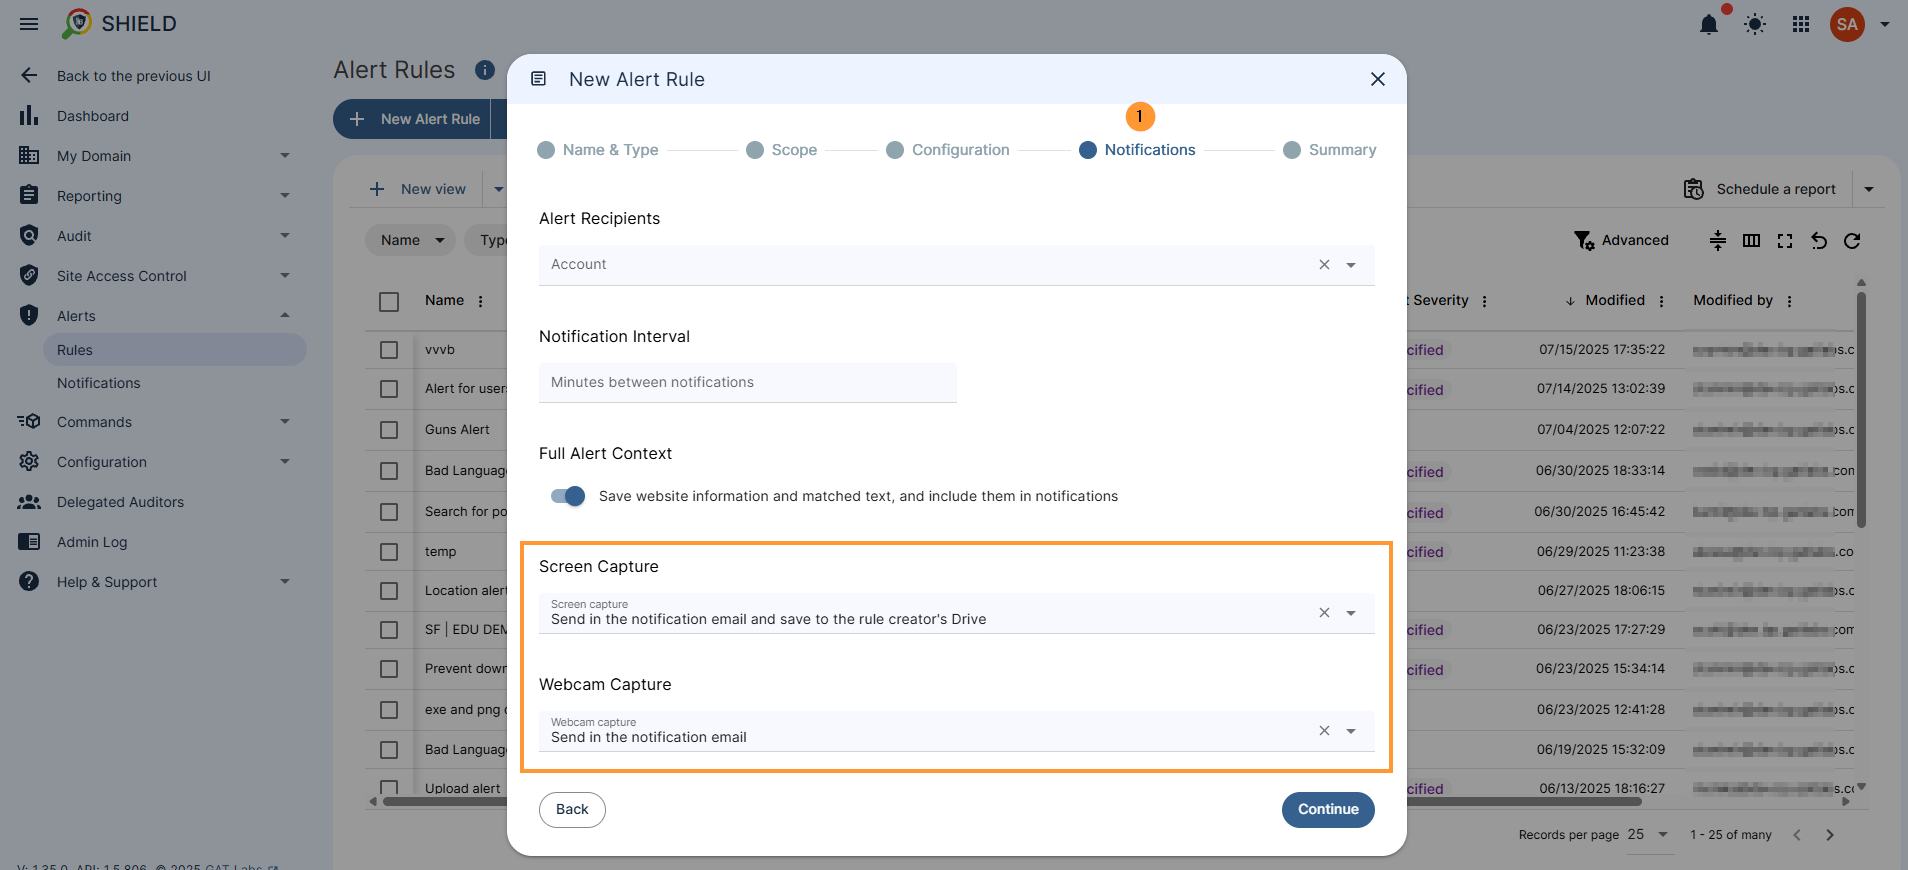Open Notifications under Alerts sidebar

(x=98, y=383)
